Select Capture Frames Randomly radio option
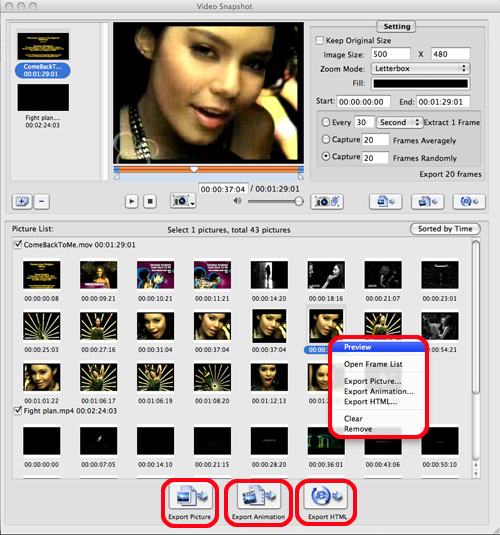This screenshot has height=535, width=500. [x=326, y=156]
